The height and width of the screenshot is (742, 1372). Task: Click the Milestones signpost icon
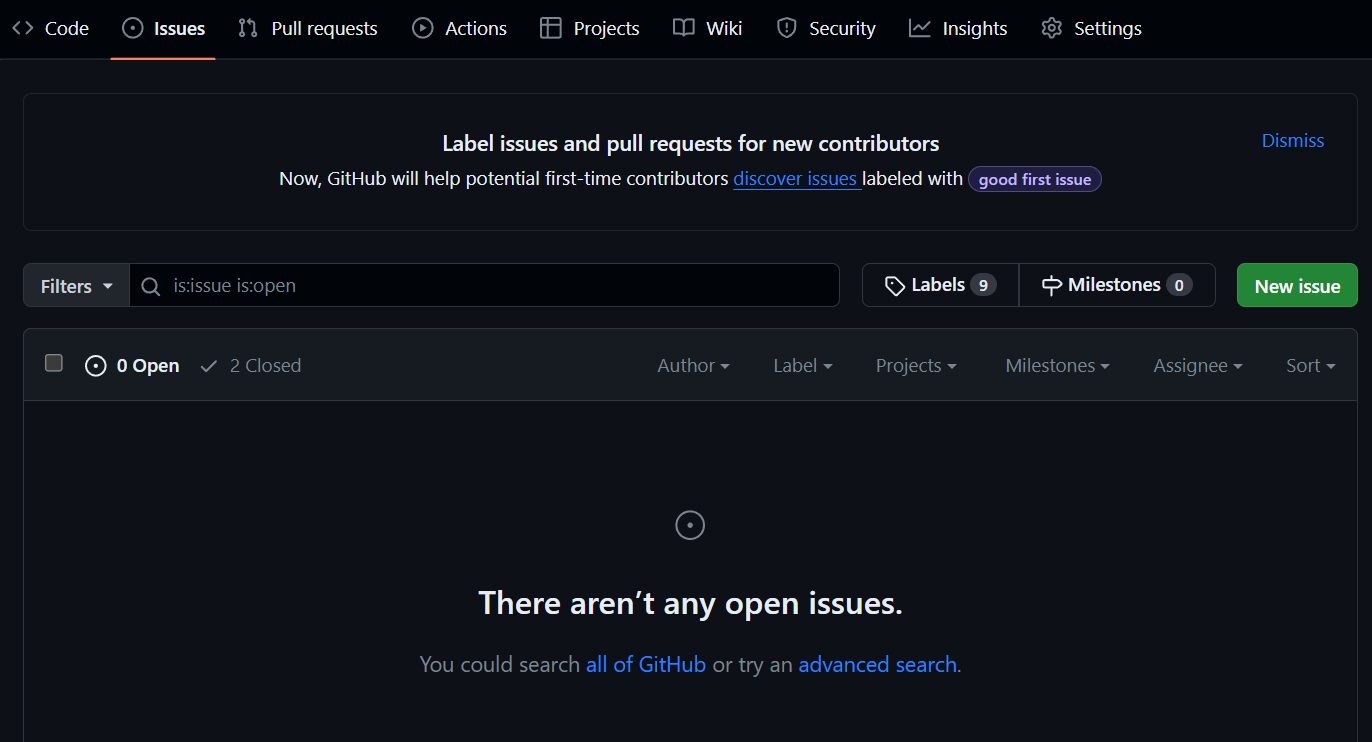1051,286
